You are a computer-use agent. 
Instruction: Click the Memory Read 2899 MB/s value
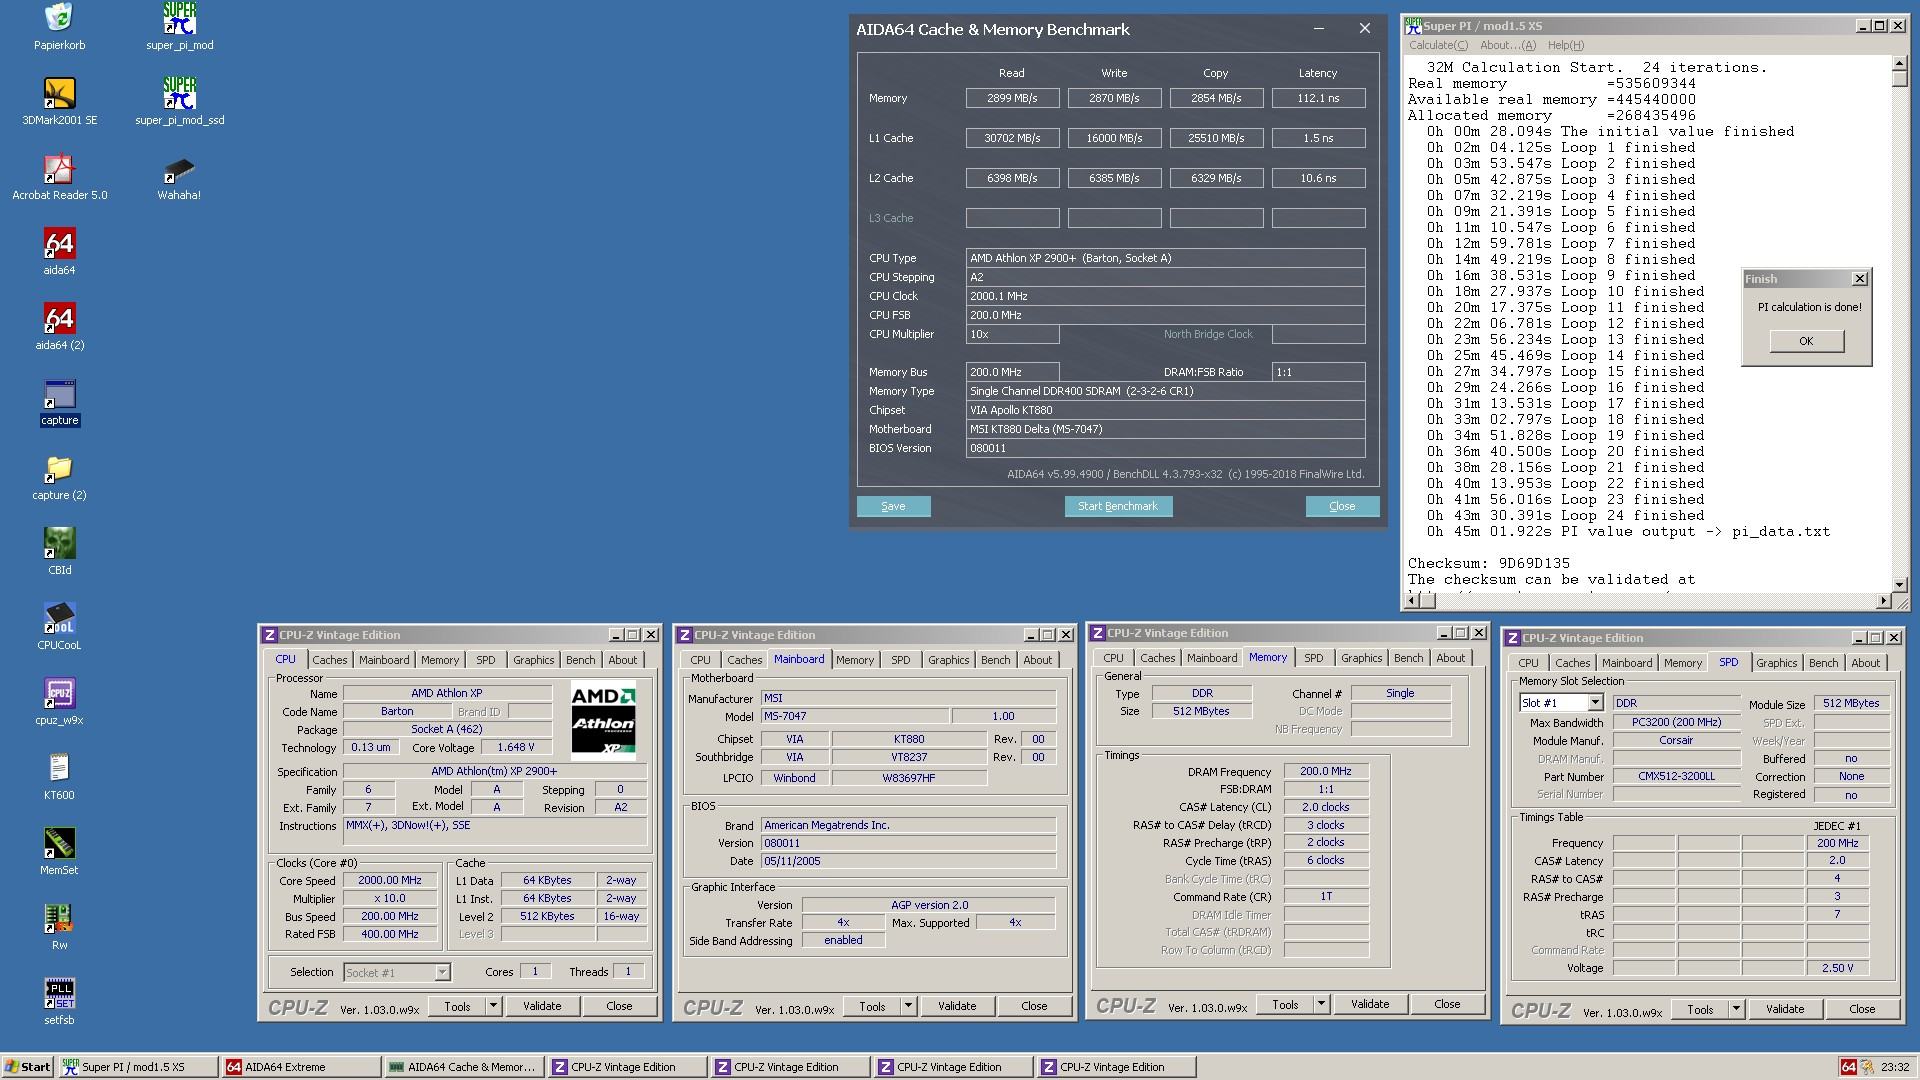pos(1012,98)
